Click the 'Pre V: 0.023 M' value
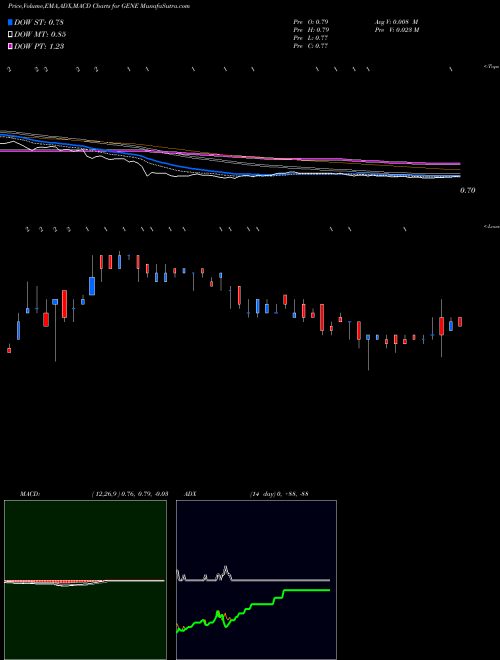 (396, 30)
